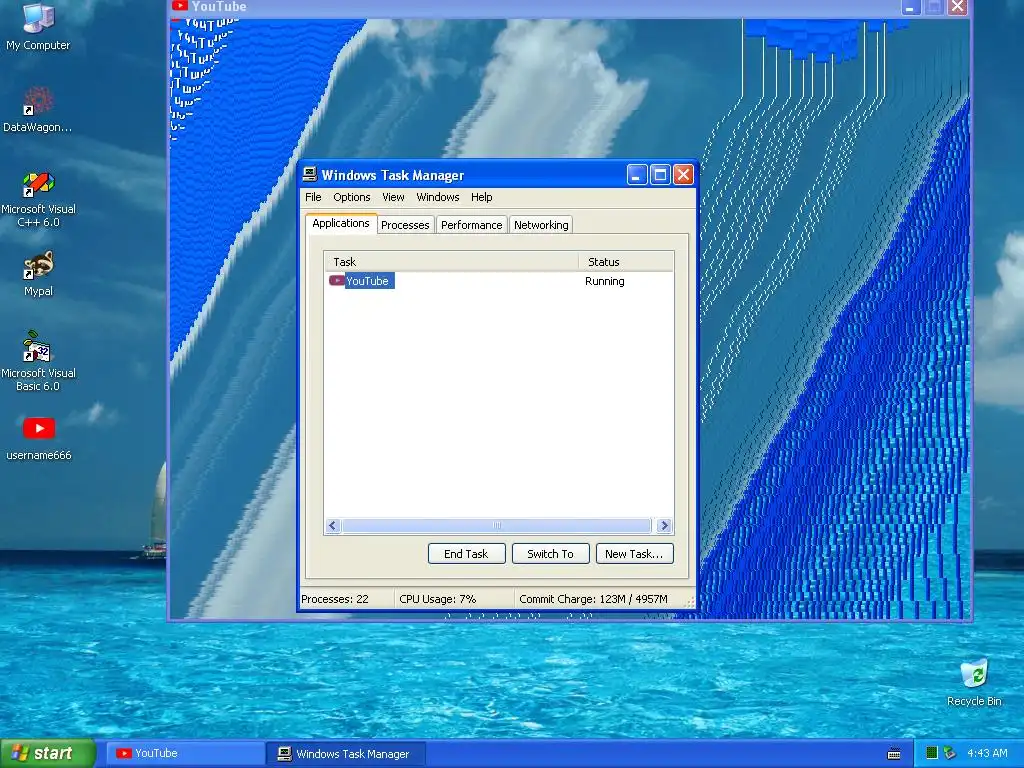
Task: Switch to the Networking tab
Action: pos(541,225)
